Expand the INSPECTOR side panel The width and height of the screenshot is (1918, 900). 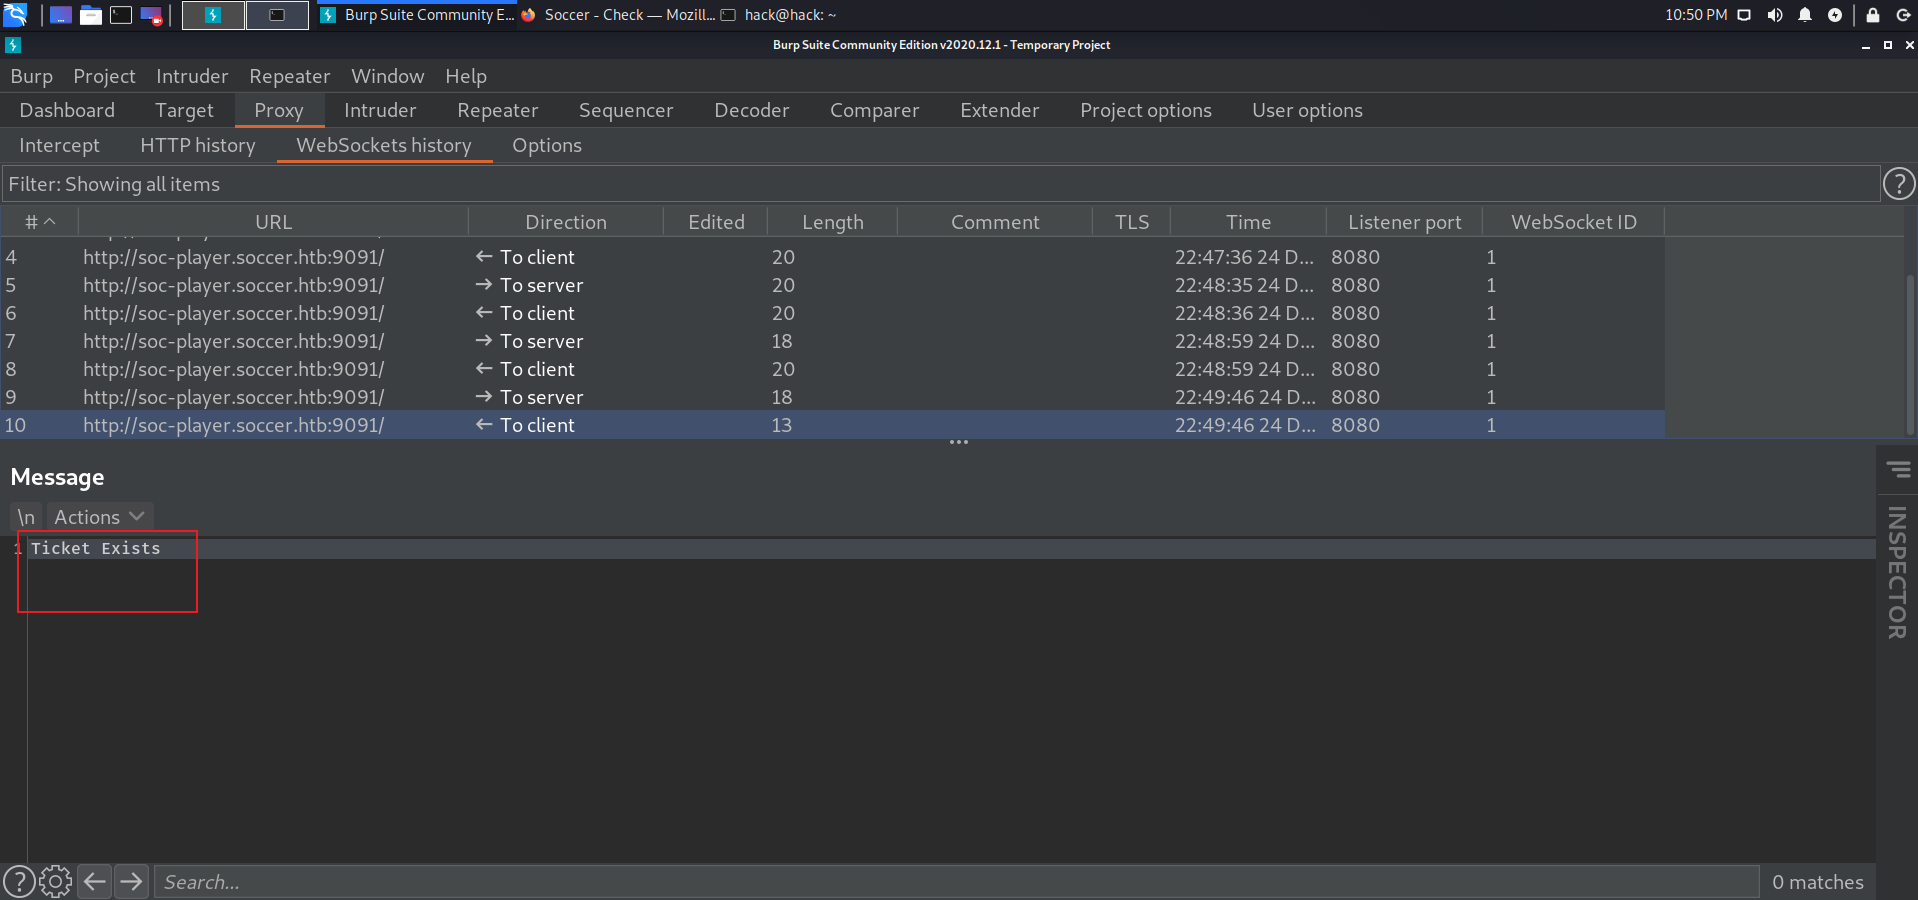(1897, 573)
